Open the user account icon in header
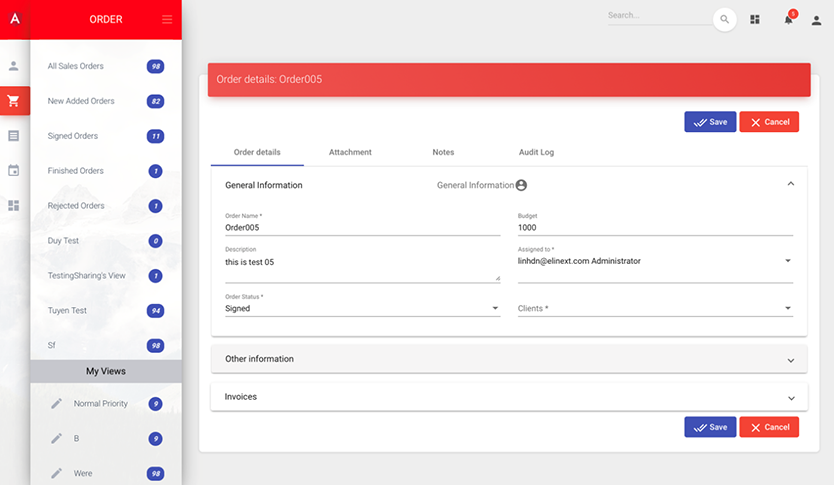This screenshot has height=485, width=834. coord(816,20)
